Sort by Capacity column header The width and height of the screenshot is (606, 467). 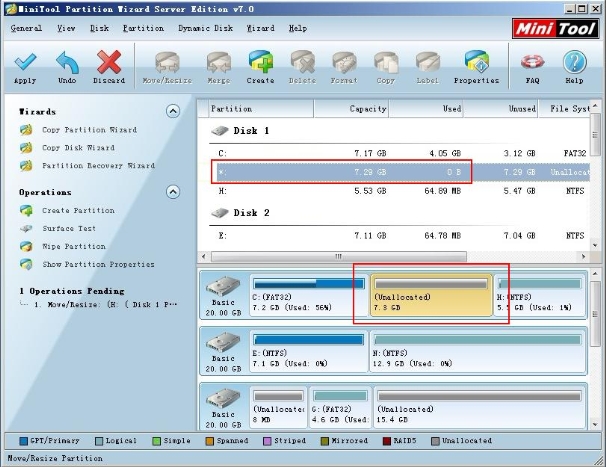click(351, 109)
